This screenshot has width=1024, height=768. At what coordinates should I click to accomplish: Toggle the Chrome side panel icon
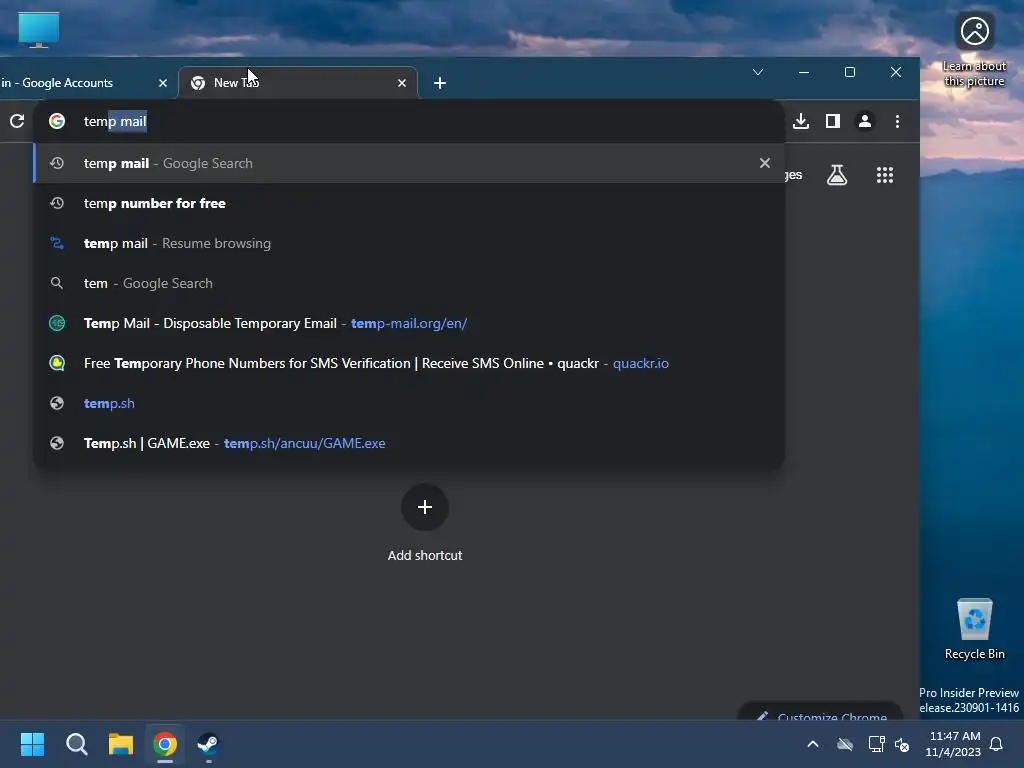(x=833, y=121)
